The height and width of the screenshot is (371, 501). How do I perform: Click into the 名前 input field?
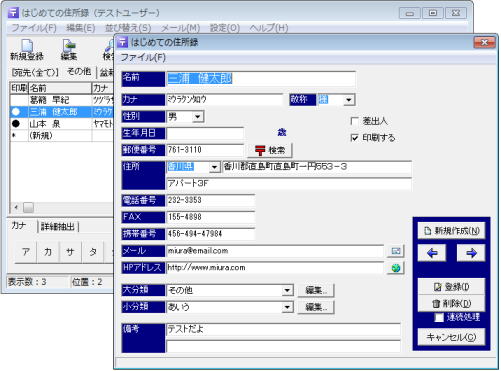point(261,79)
